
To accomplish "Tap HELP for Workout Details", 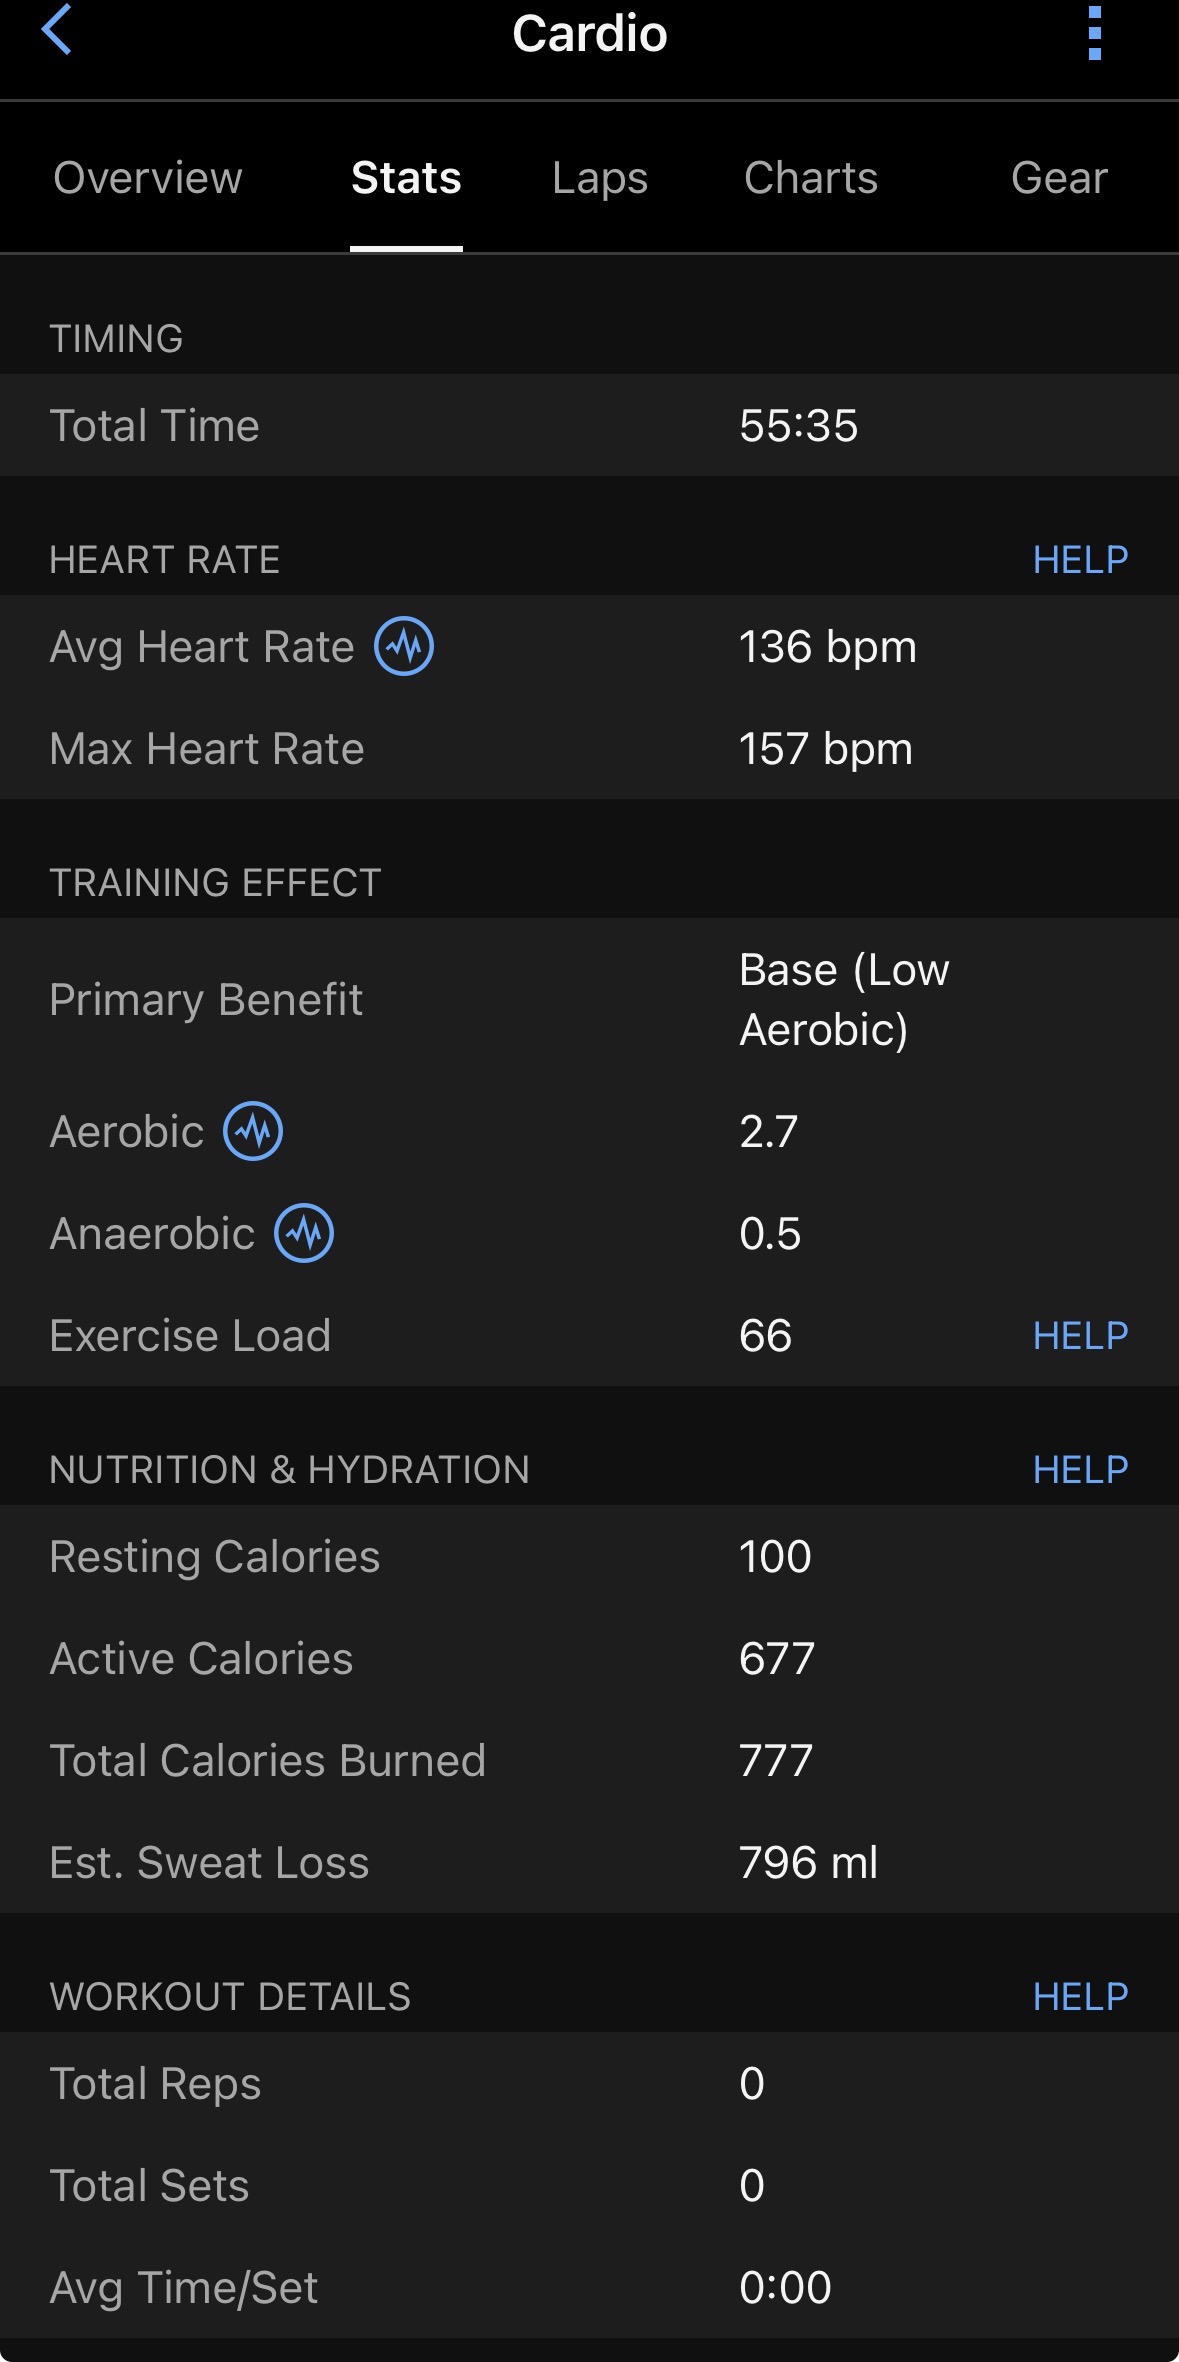I will [1080, 1996].
